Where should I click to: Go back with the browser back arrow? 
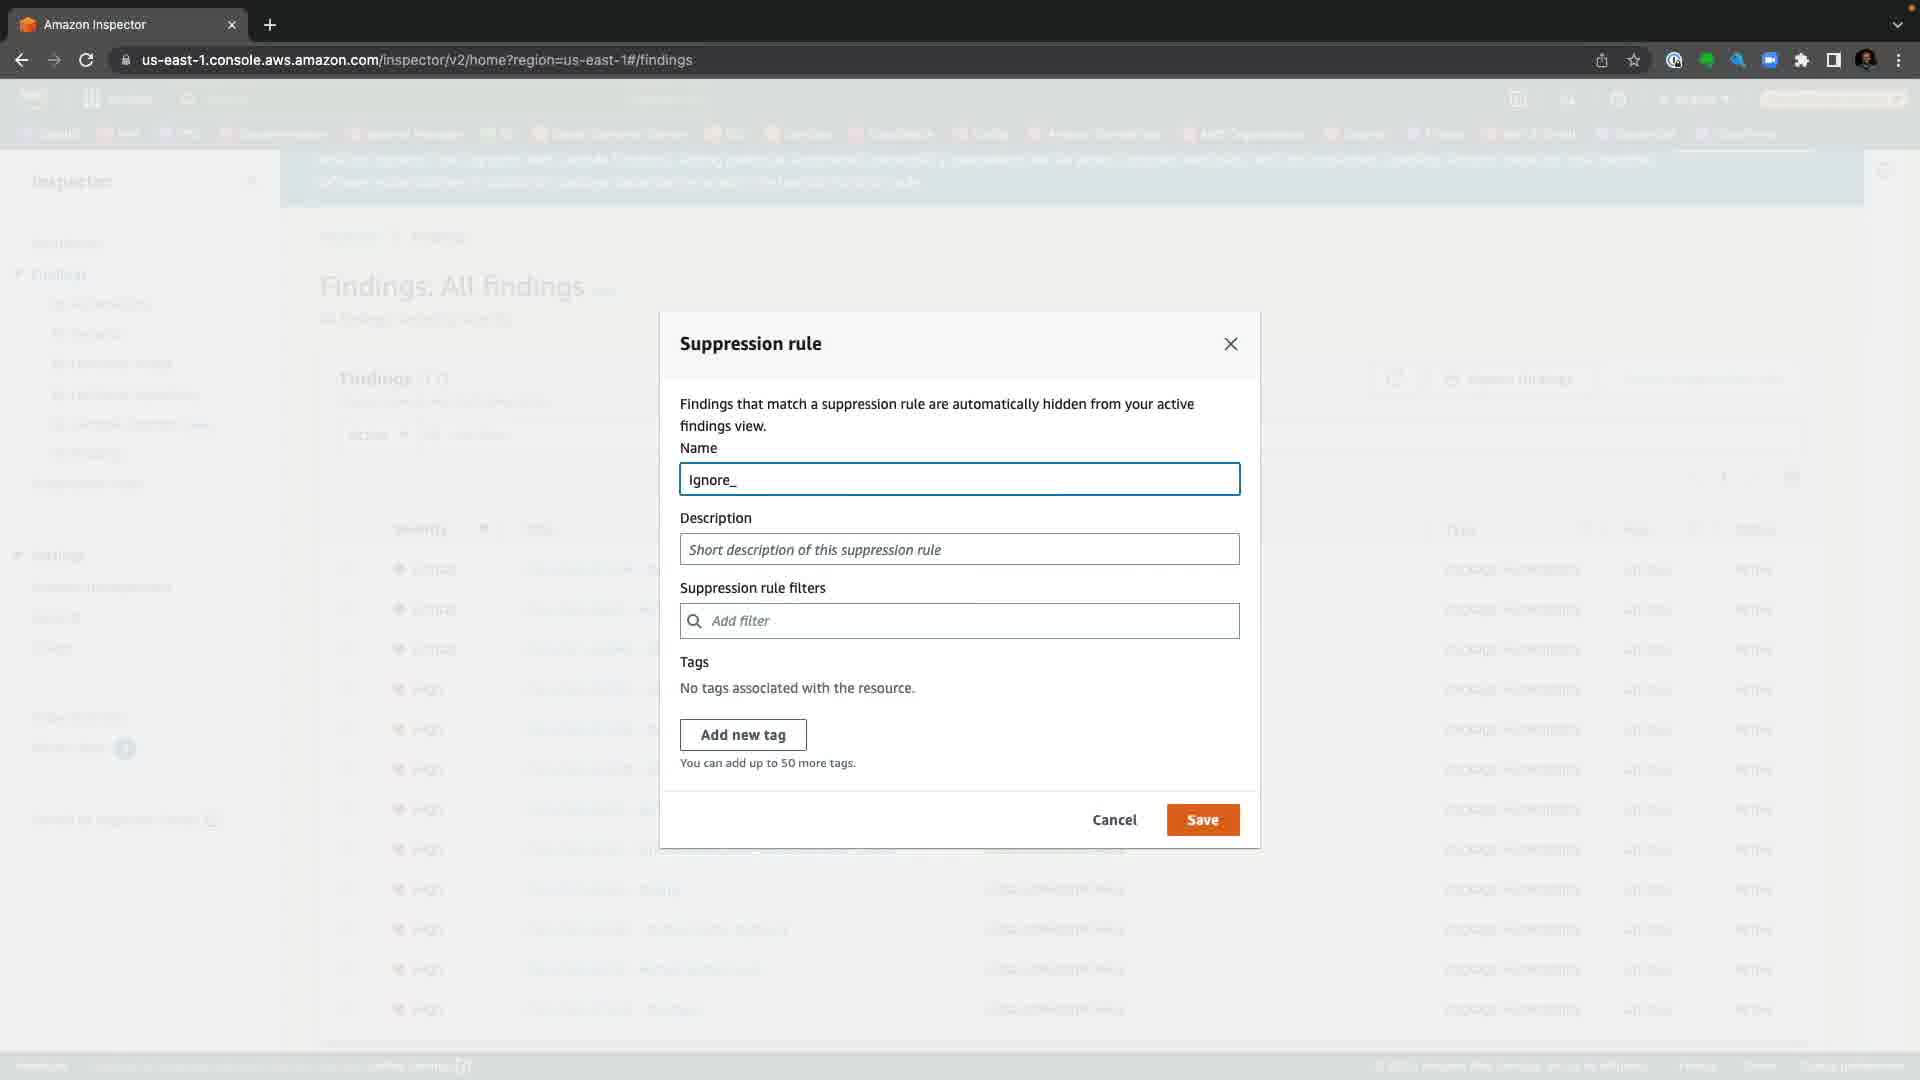click(x=21, y=60)
